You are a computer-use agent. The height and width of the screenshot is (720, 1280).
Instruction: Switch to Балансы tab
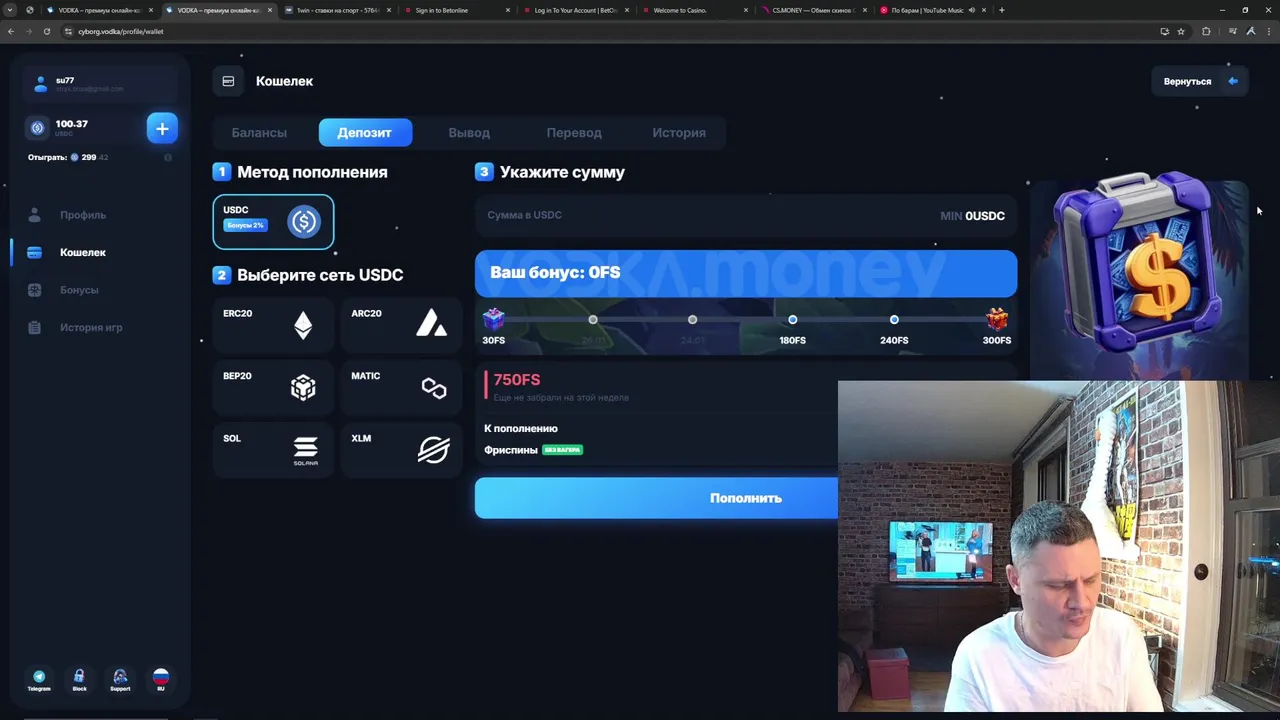pyautogui.click(x=259, y=132)
